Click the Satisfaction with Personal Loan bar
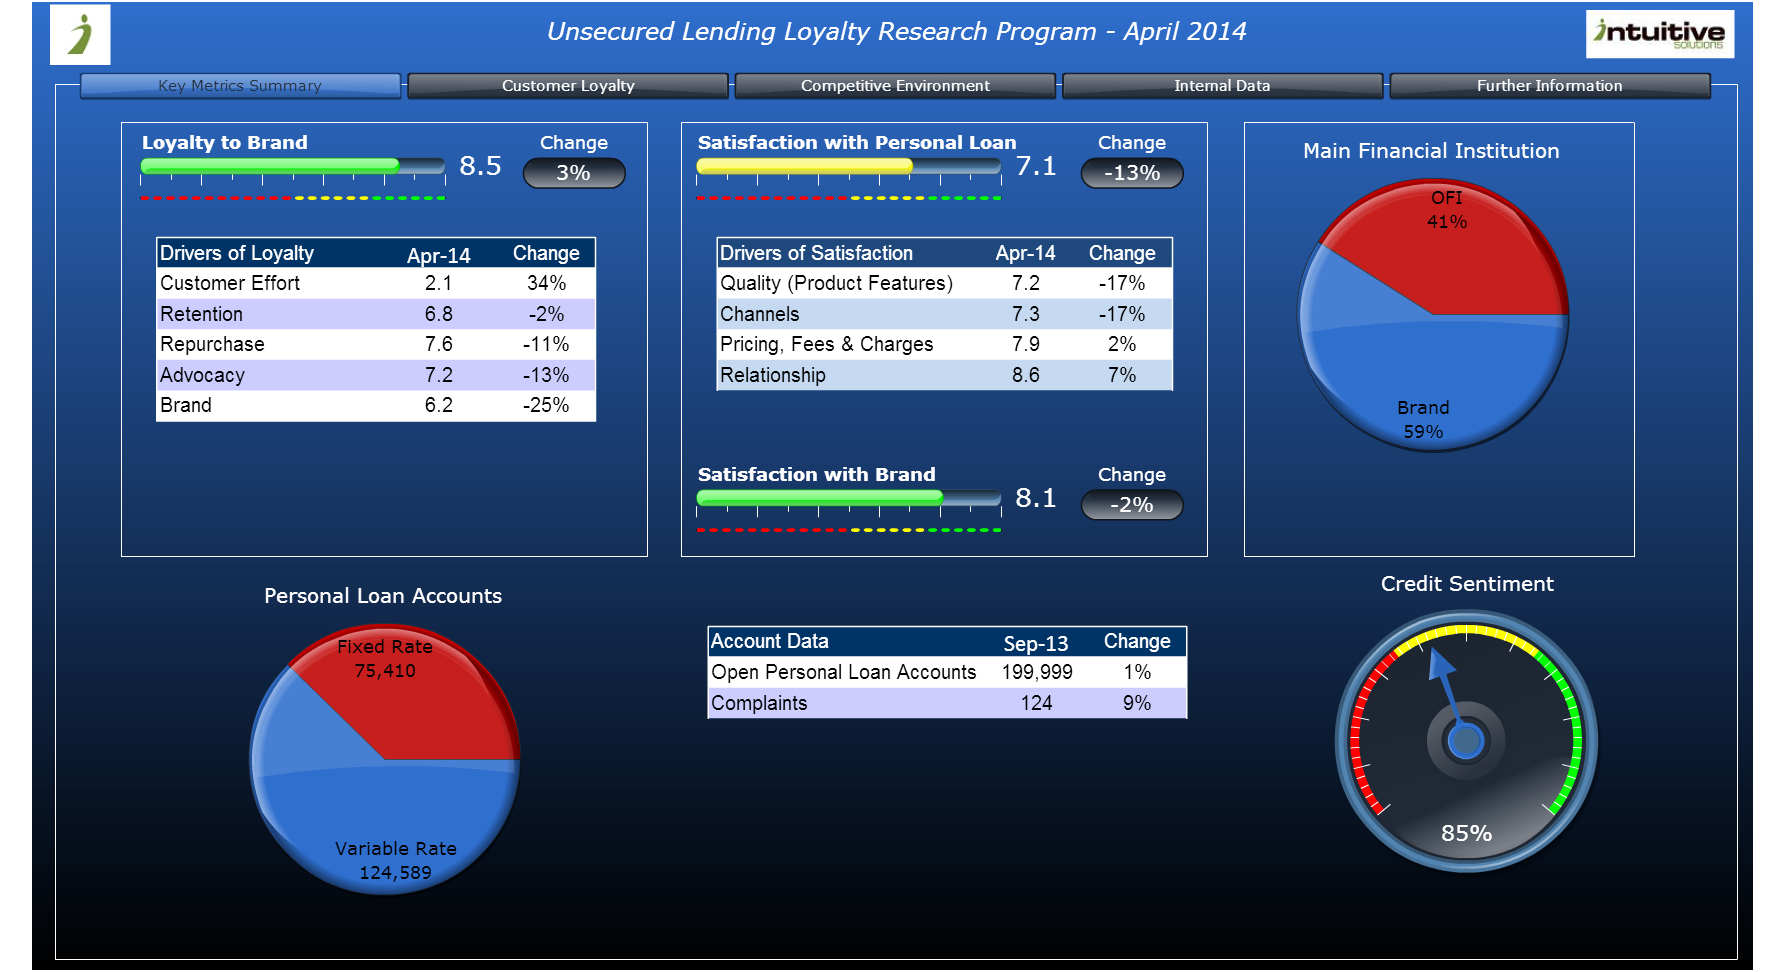The height and width of the screenshot is (972, 1786). [x=848, y=166]
